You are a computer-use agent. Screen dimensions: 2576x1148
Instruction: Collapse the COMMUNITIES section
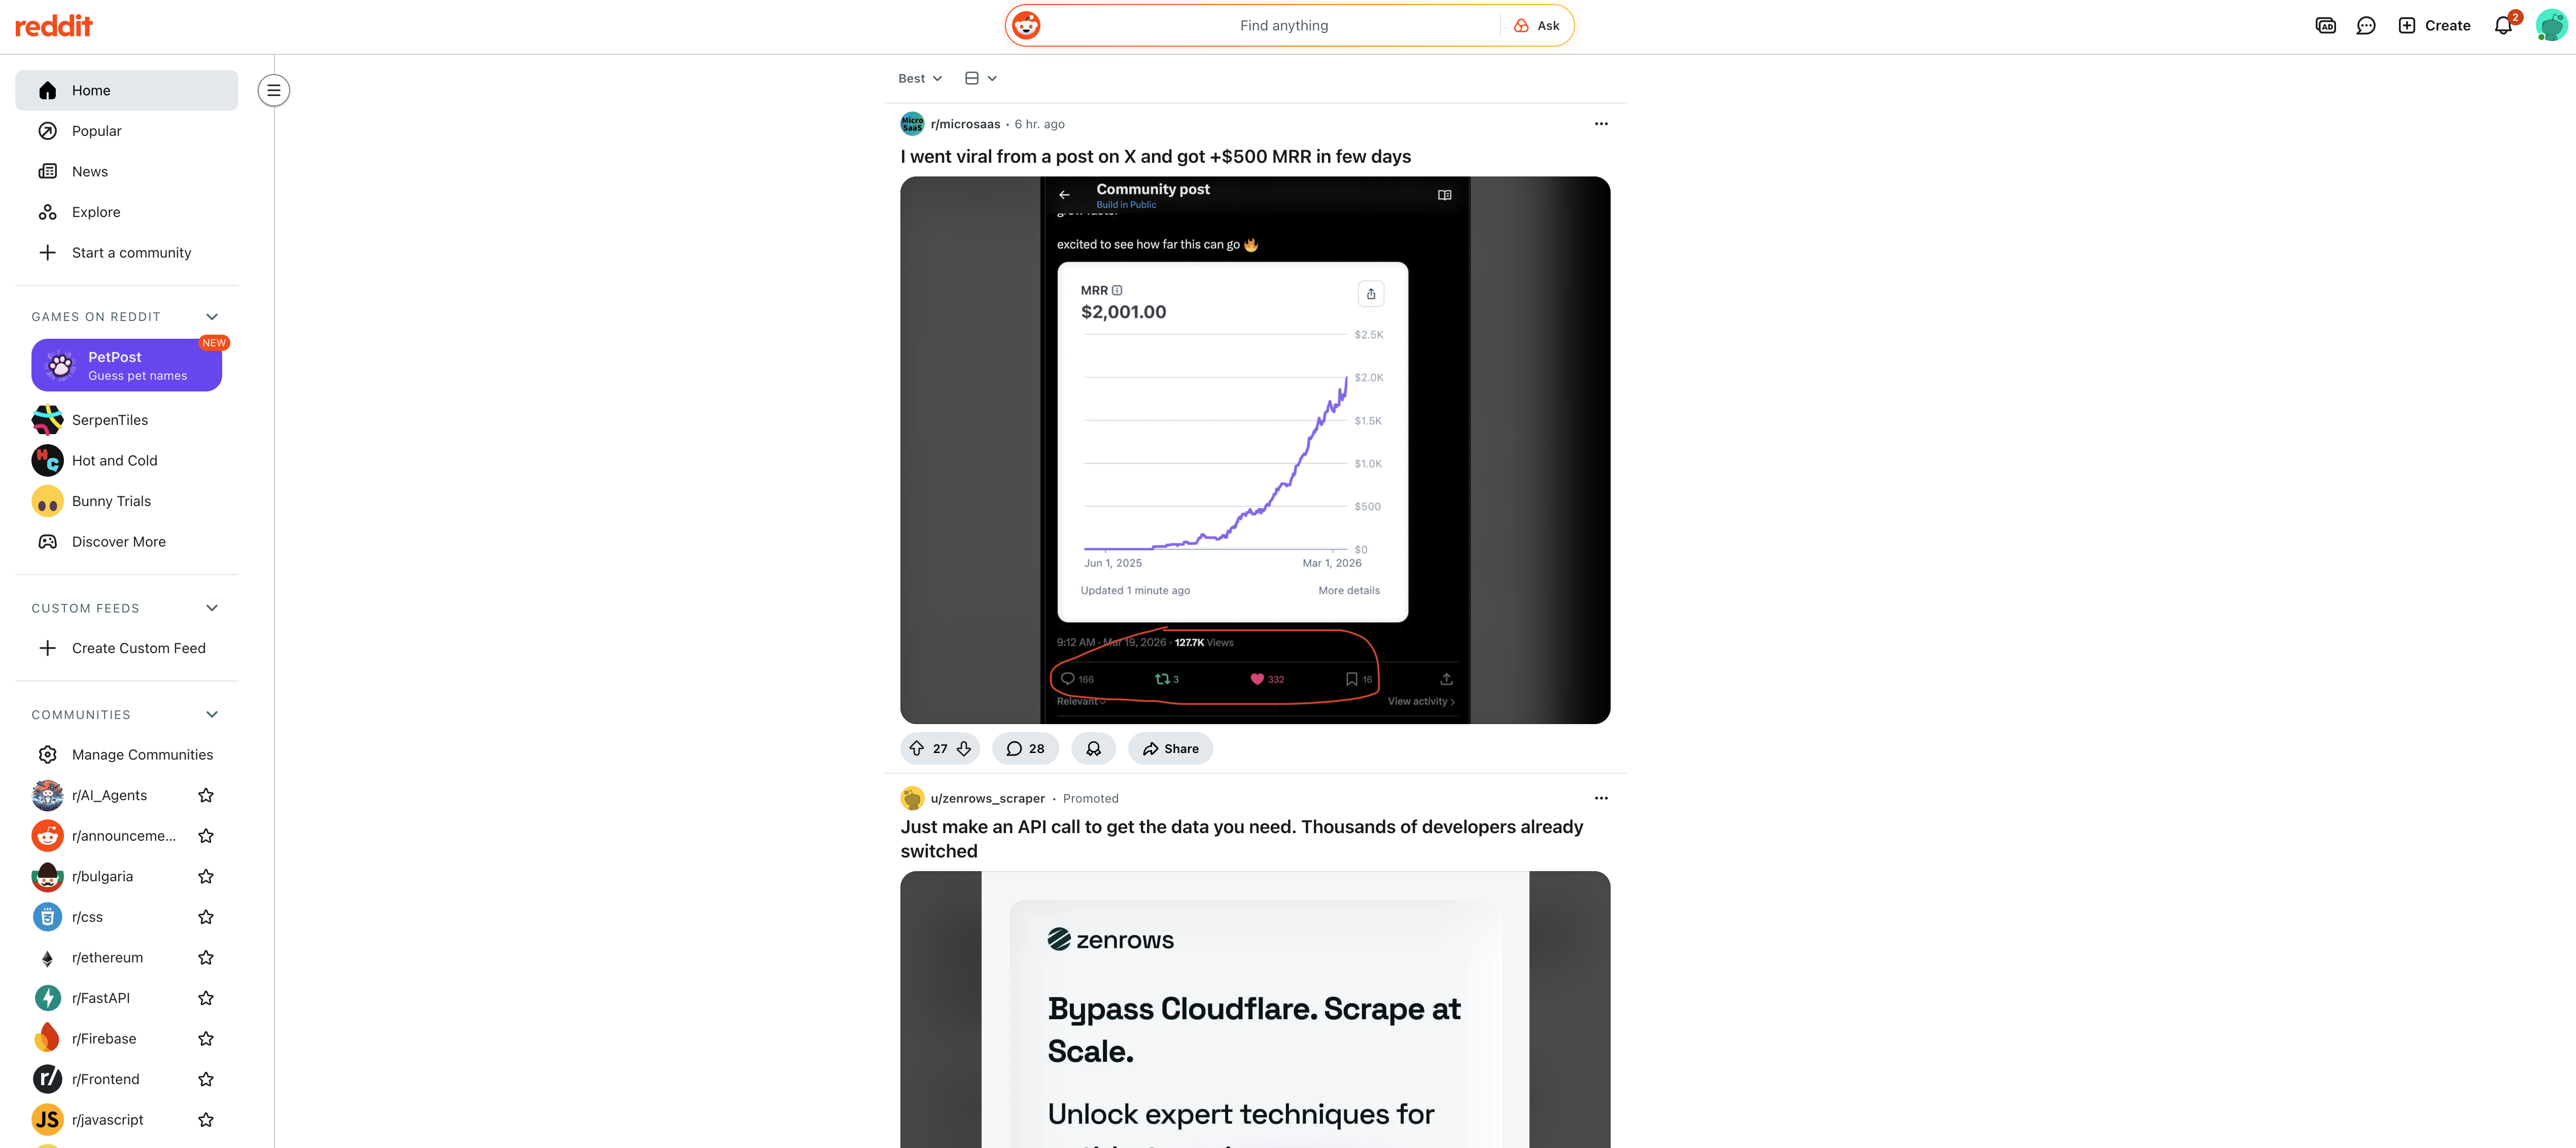(211, 714)
